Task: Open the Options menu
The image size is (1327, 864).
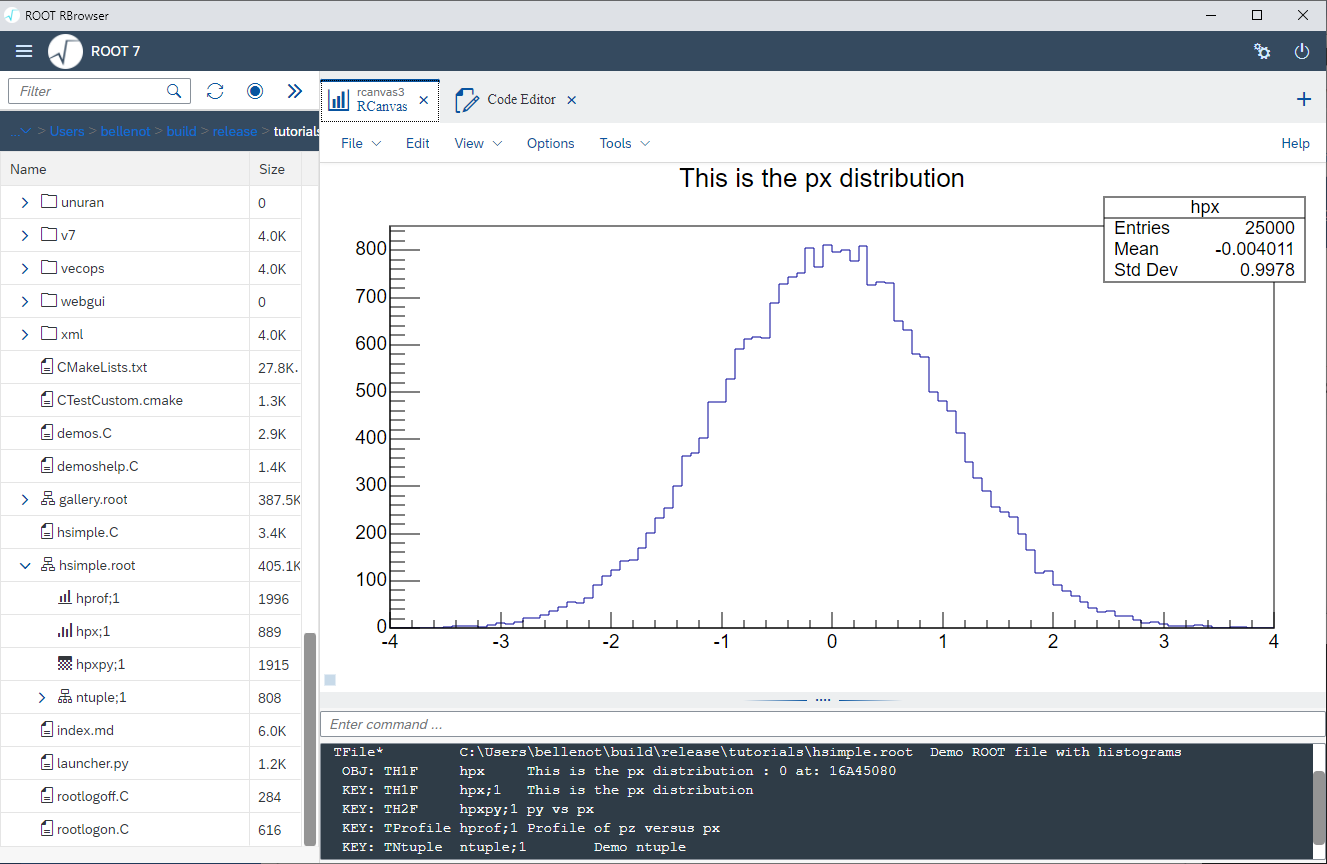Action: coord(550,143)
